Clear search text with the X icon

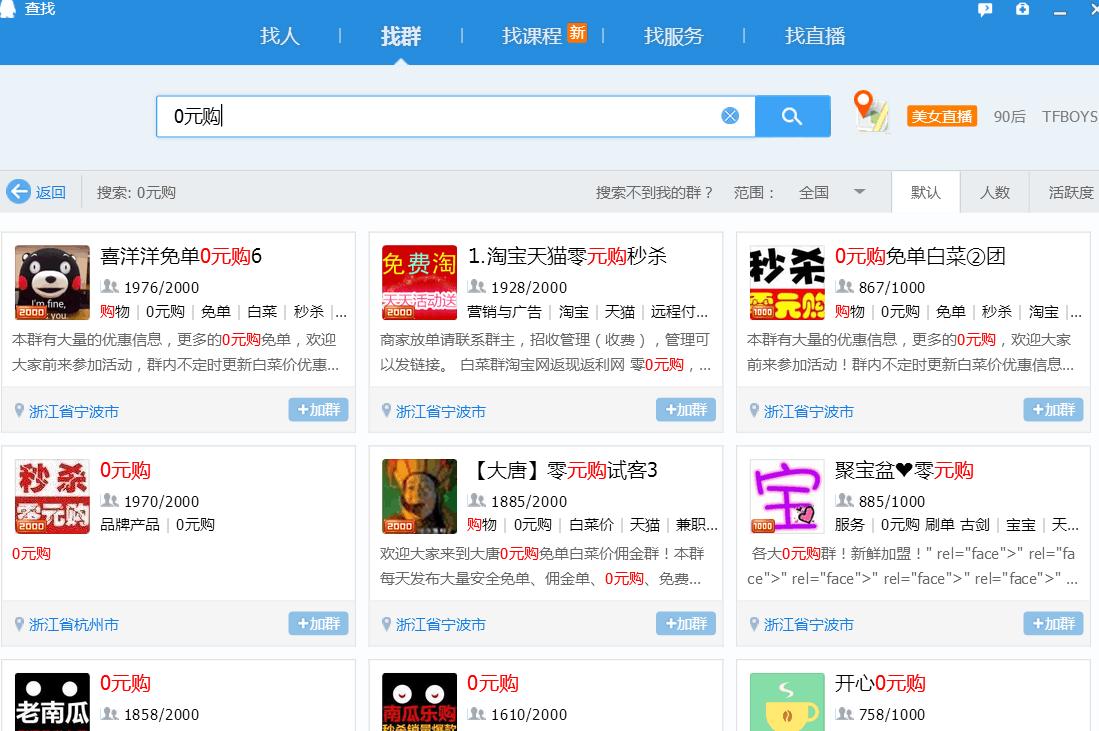pos(729,115)
